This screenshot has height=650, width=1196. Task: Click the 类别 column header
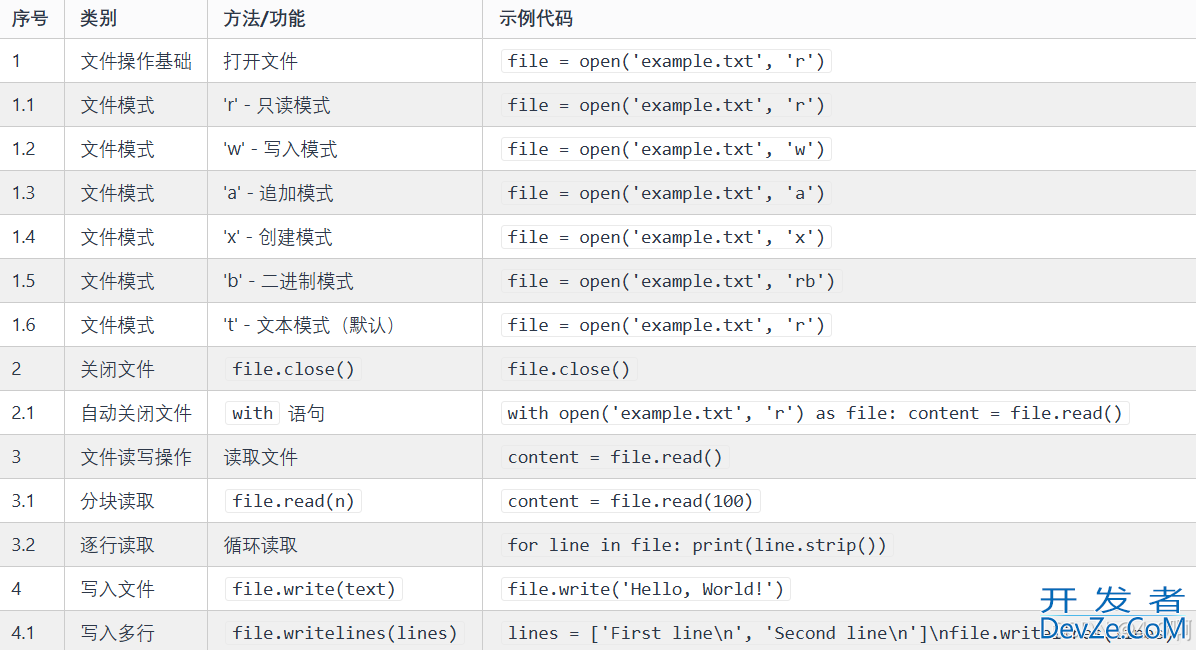(x=99, y=19)
